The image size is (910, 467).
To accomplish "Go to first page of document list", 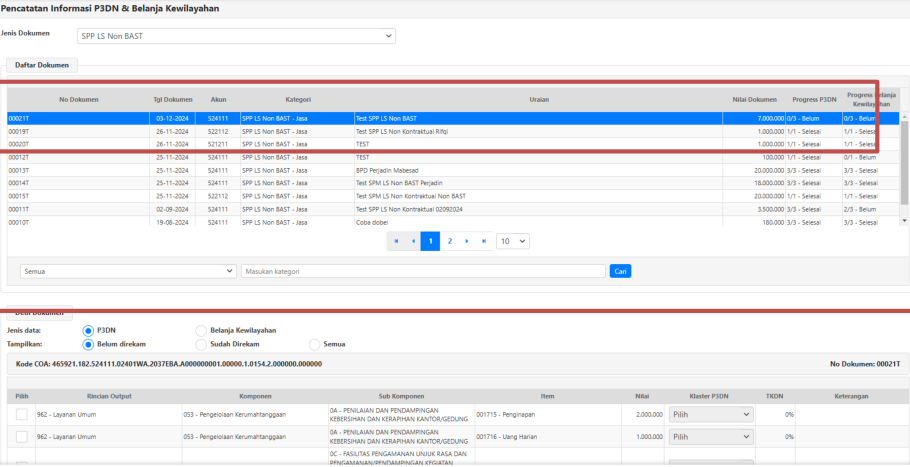I will coord(397,241).
